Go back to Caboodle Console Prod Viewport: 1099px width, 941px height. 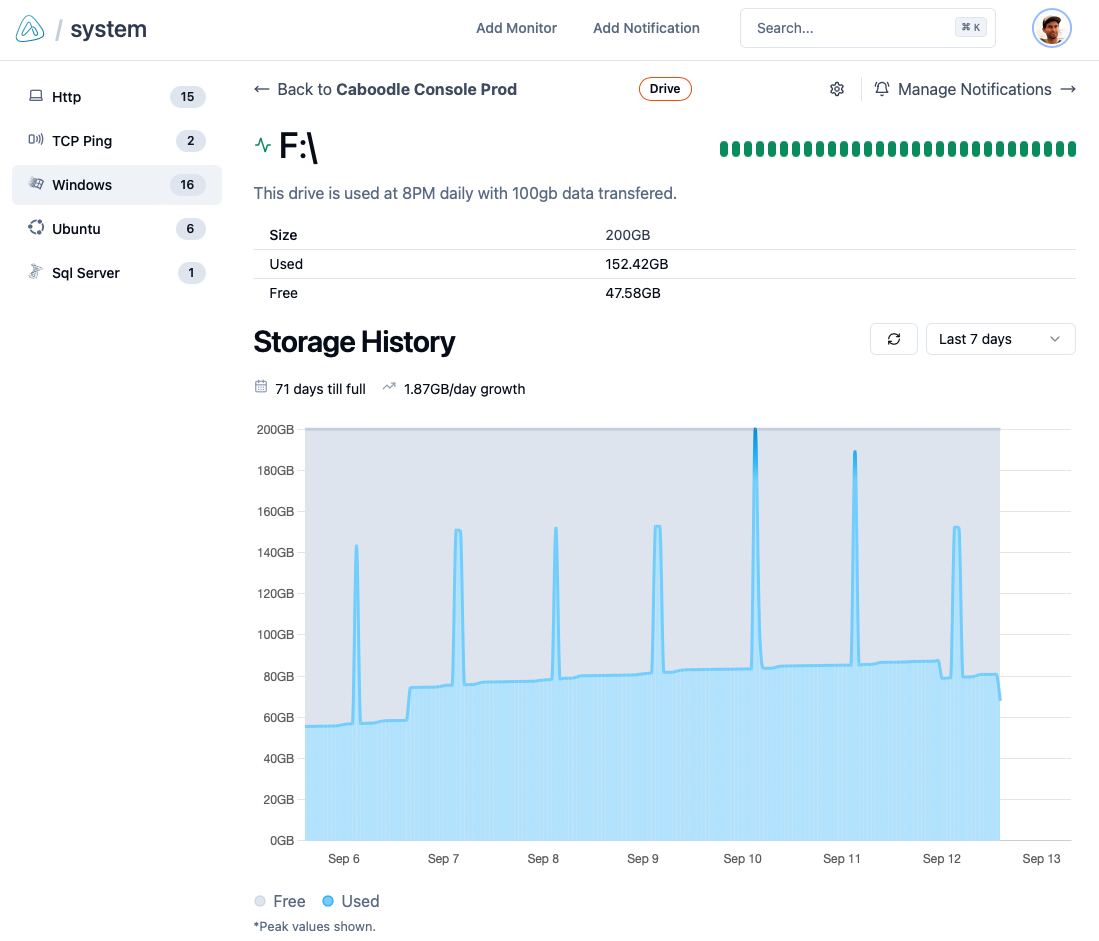click(x=385, y=89)
